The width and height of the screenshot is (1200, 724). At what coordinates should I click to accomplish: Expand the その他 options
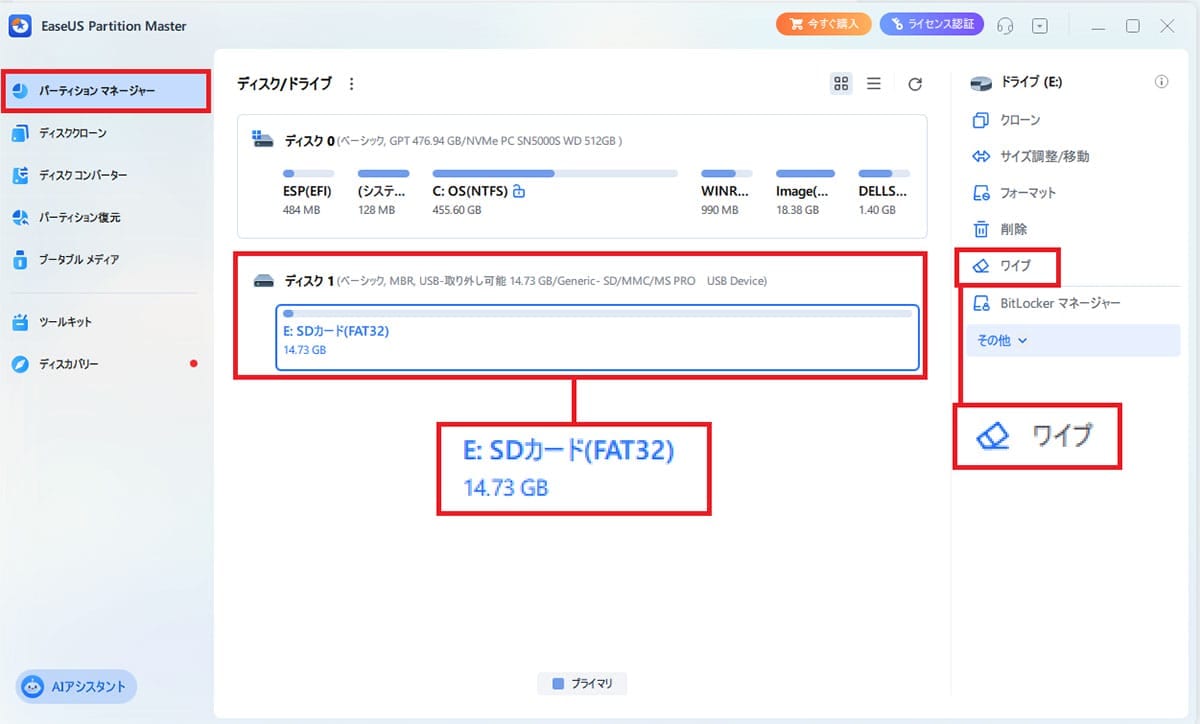coord(999,340)
